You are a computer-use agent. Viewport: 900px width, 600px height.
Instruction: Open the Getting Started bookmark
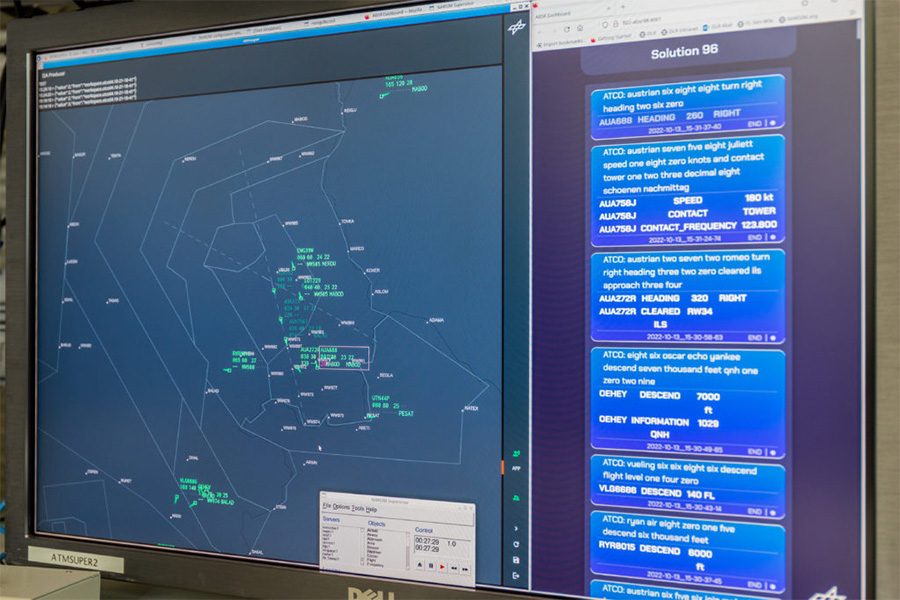[x=612, y=38]
